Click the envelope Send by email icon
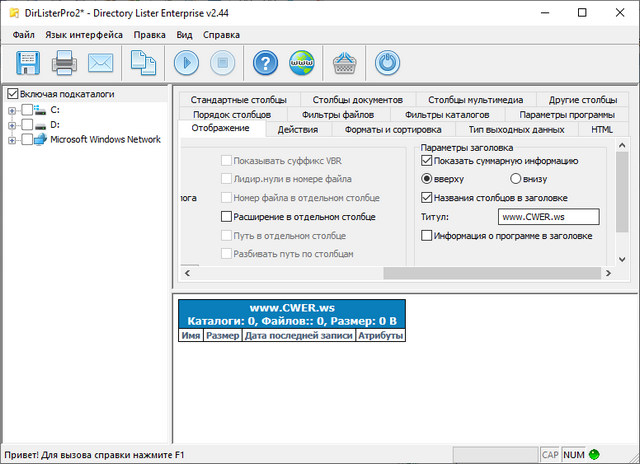The width and height of the screenshot is (640, 464). click(101, 63)
